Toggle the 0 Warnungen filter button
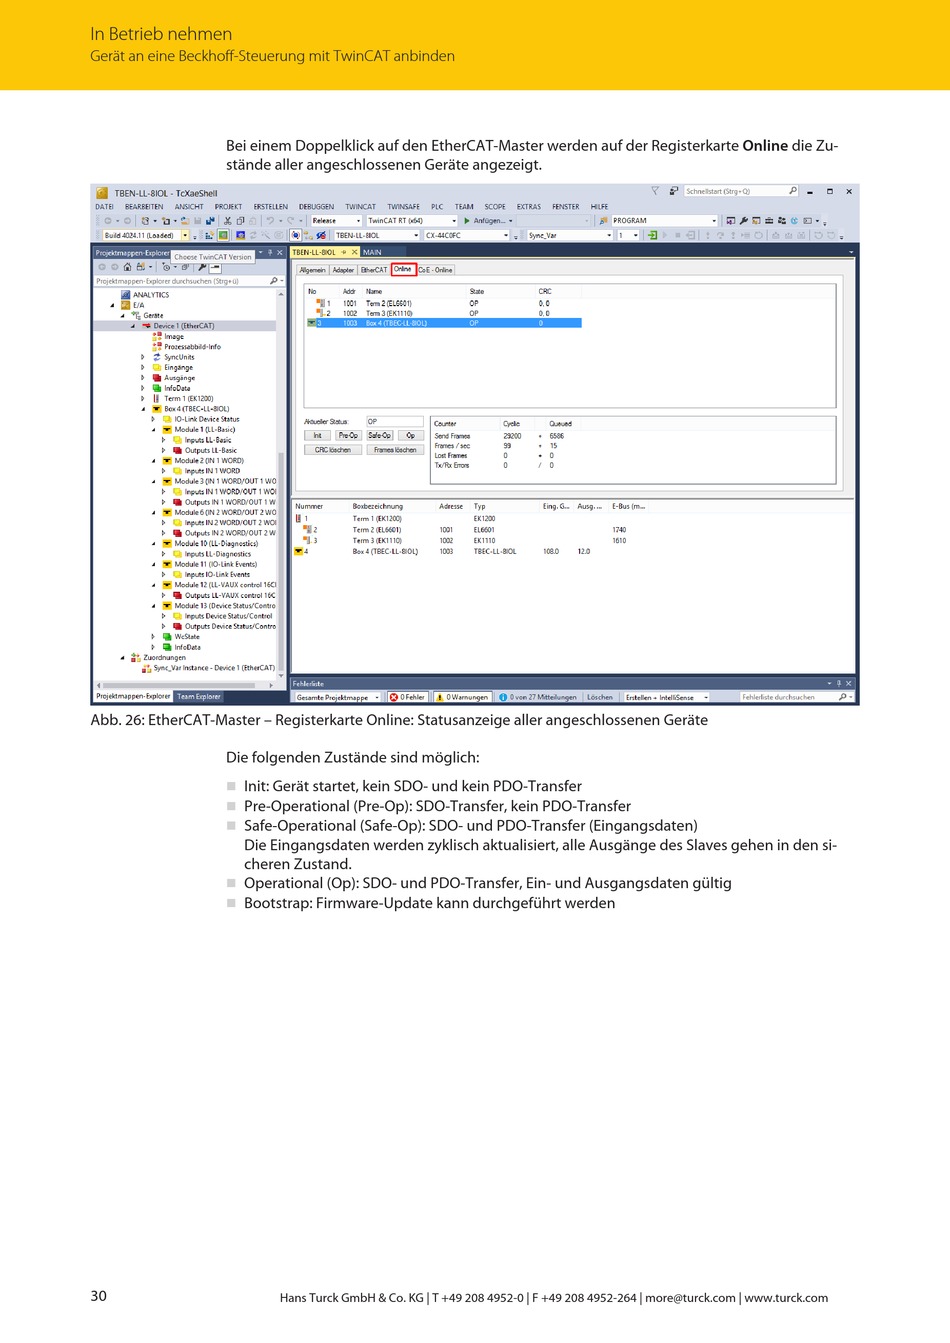Screen dimensions: 950x1343 [x=463, y=697]
